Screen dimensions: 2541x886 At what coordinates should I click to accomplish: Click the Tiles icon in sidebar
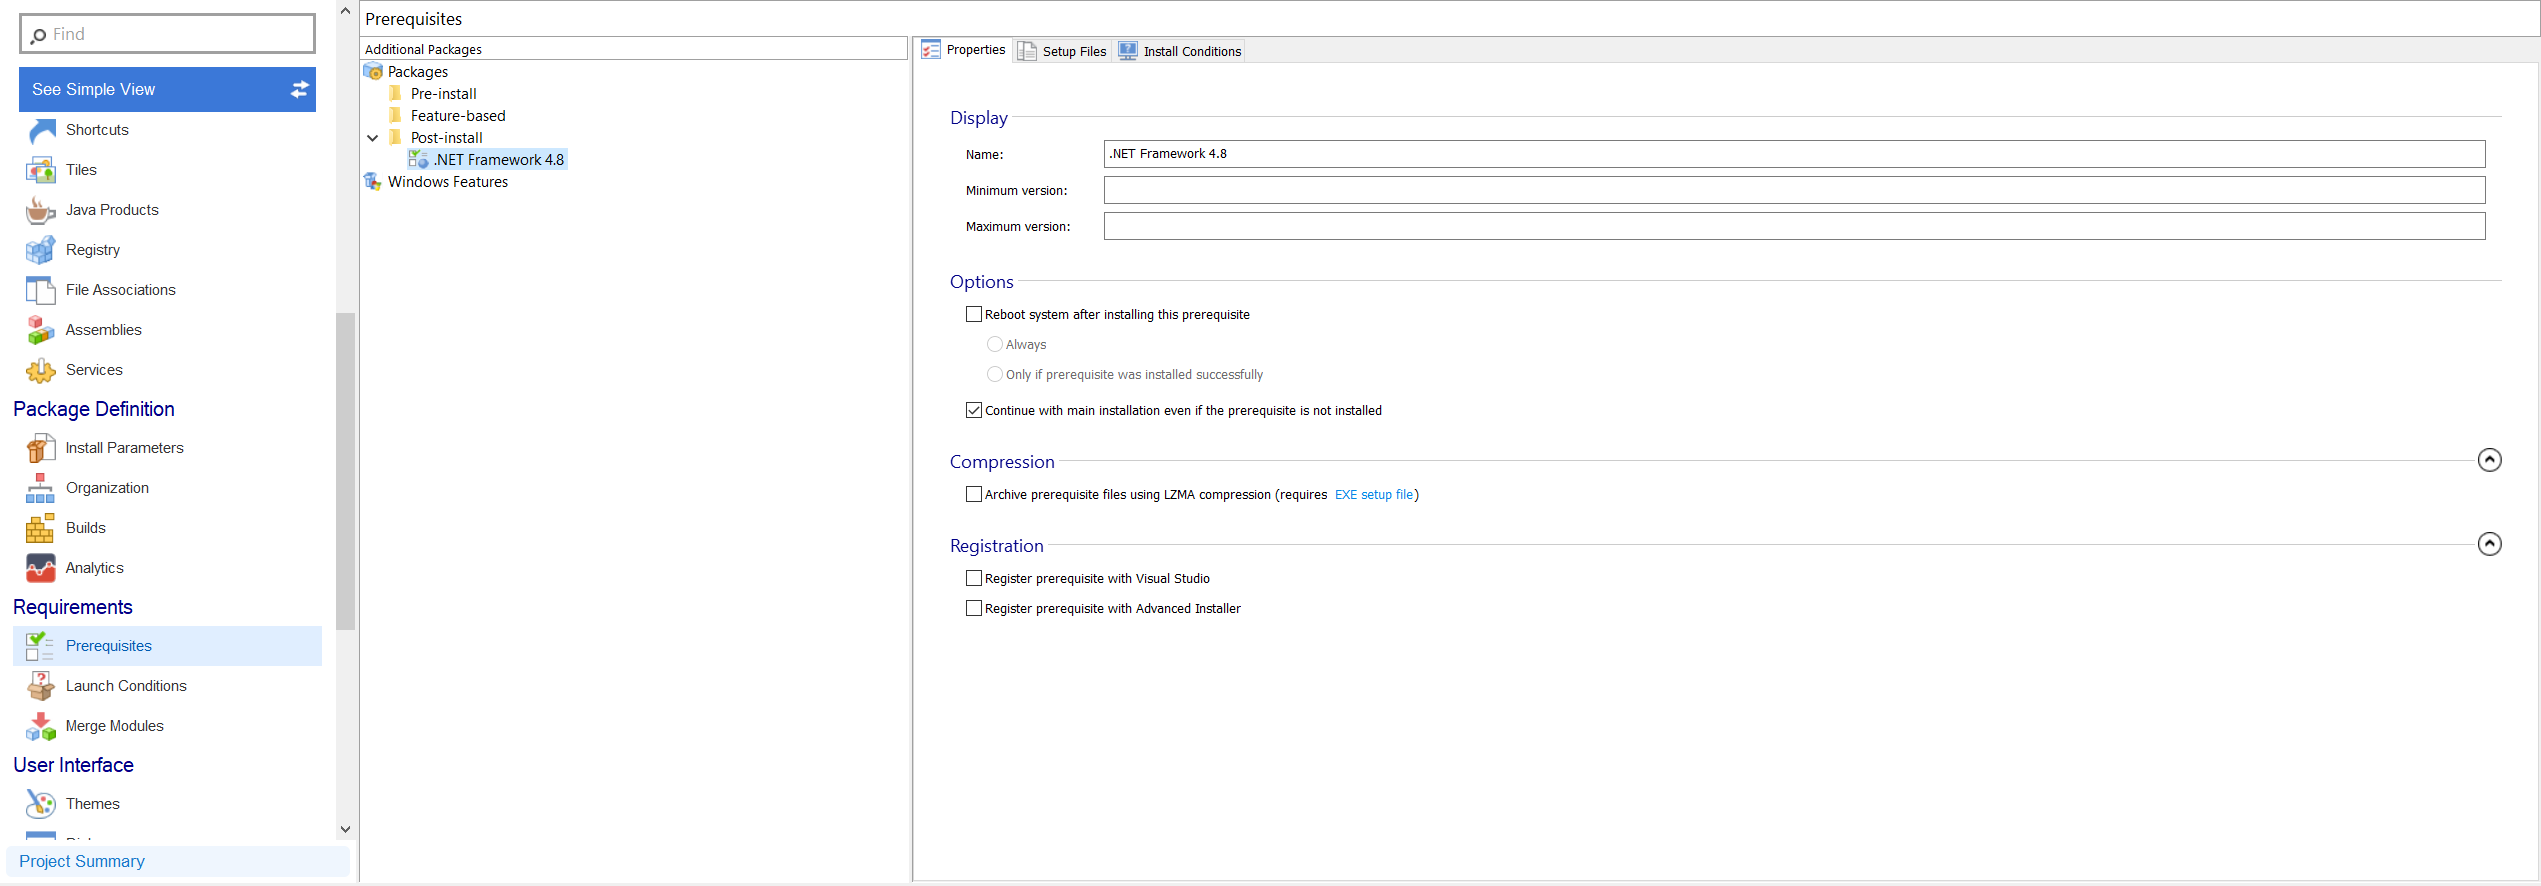[x=41, y=171]
